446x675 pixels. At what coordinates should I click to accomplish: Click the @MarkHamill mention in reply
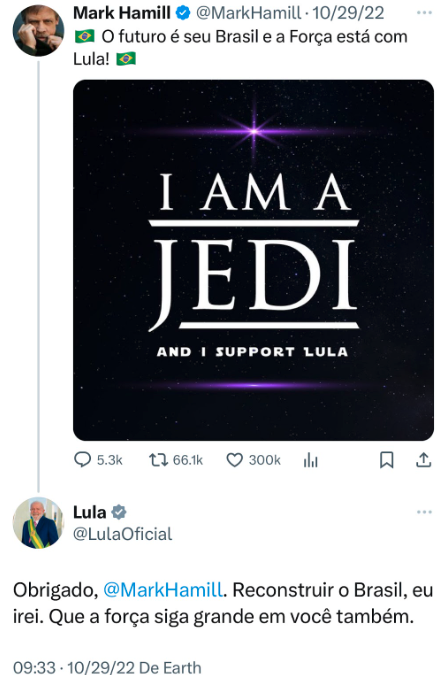click(x=163, y=590)
